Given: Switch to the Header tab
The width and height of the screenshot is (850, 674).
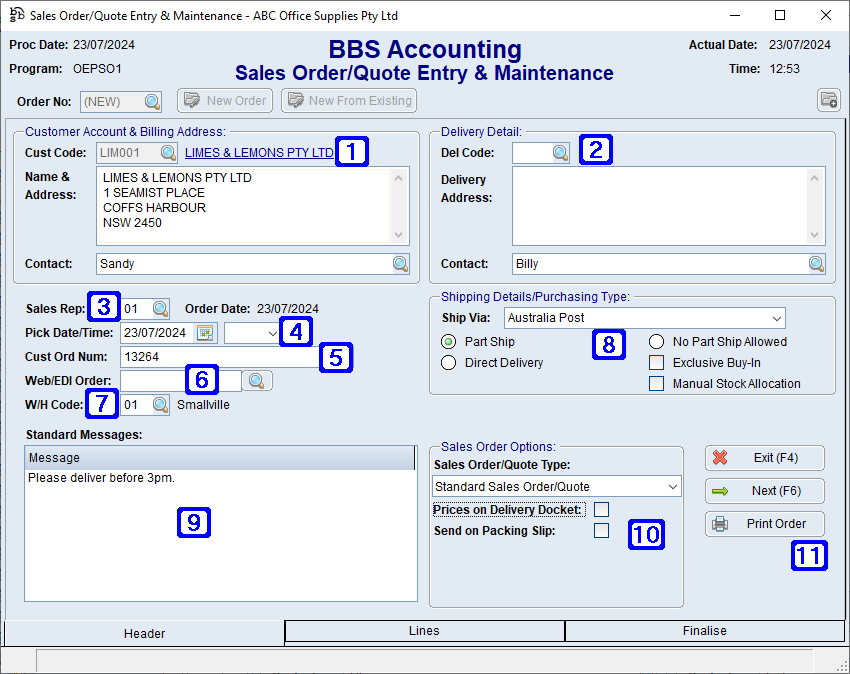Looking at the screenshot, I should pyautogui.click(x=144, y=633).
